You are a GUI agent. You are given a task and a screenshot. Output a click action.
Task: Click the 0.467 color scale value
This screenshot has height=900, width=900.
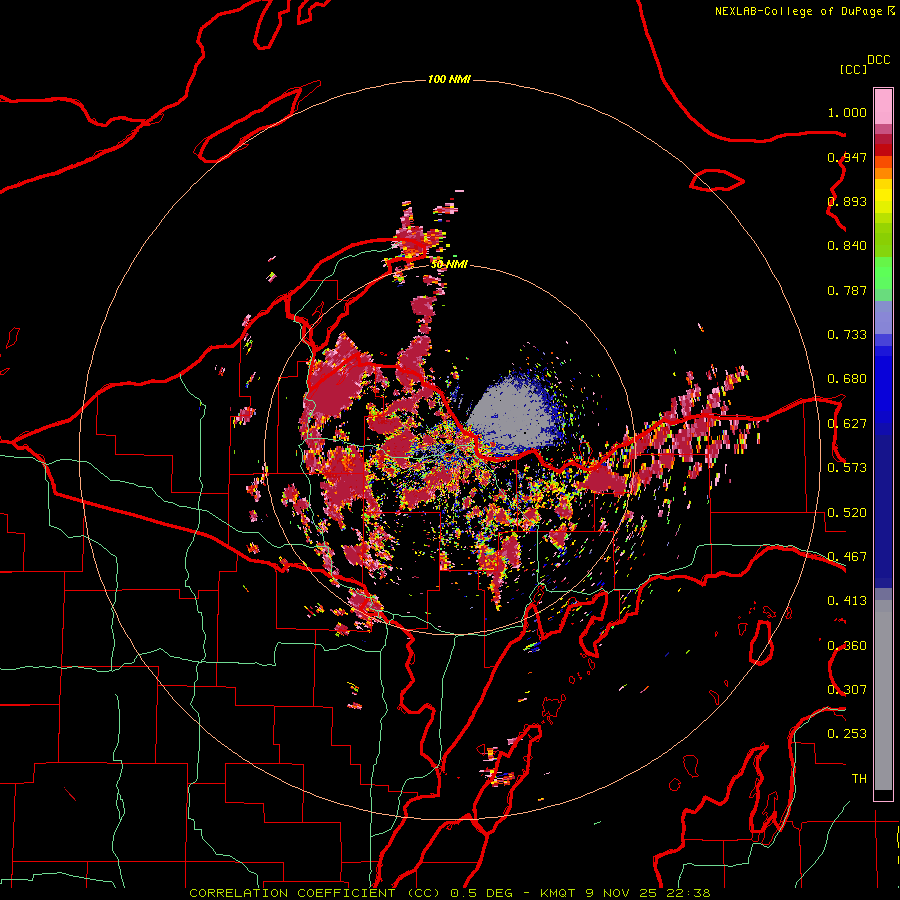tap(847, 557)
